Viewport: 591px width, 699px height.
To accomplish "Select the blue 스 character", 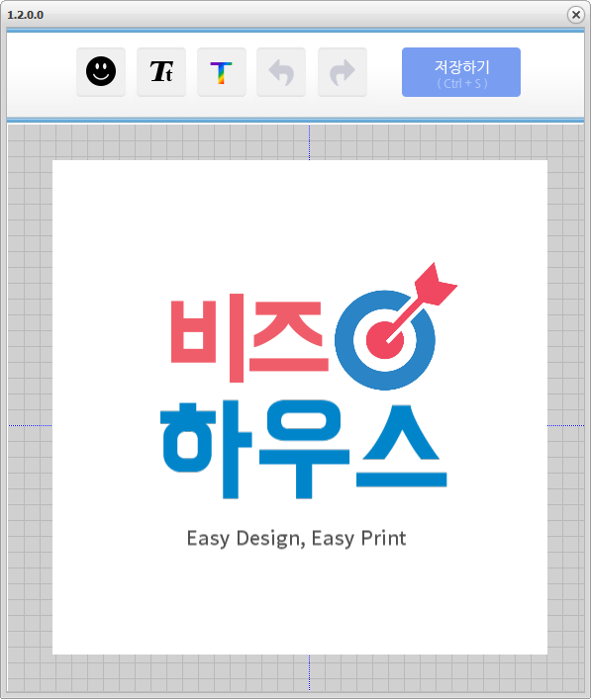I will tap(401, 446).
